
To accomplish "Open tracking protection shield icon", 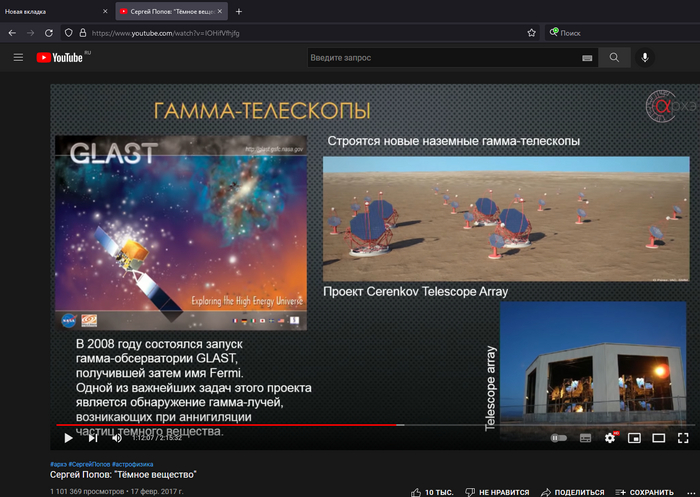I will click(x=68, y=33).
